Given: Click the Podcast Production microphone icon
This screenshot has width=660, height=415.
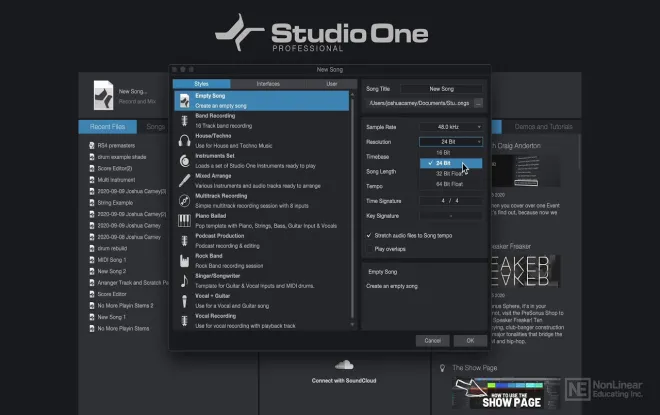Looking at the screenshot, I should (184, 241).
